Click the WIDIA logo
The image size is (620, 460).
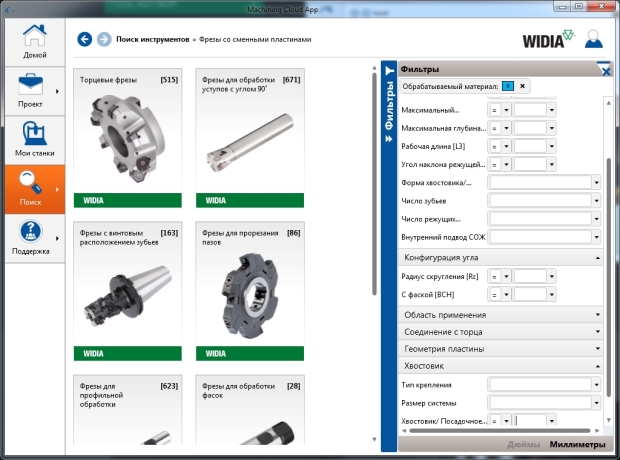(548, 39)
